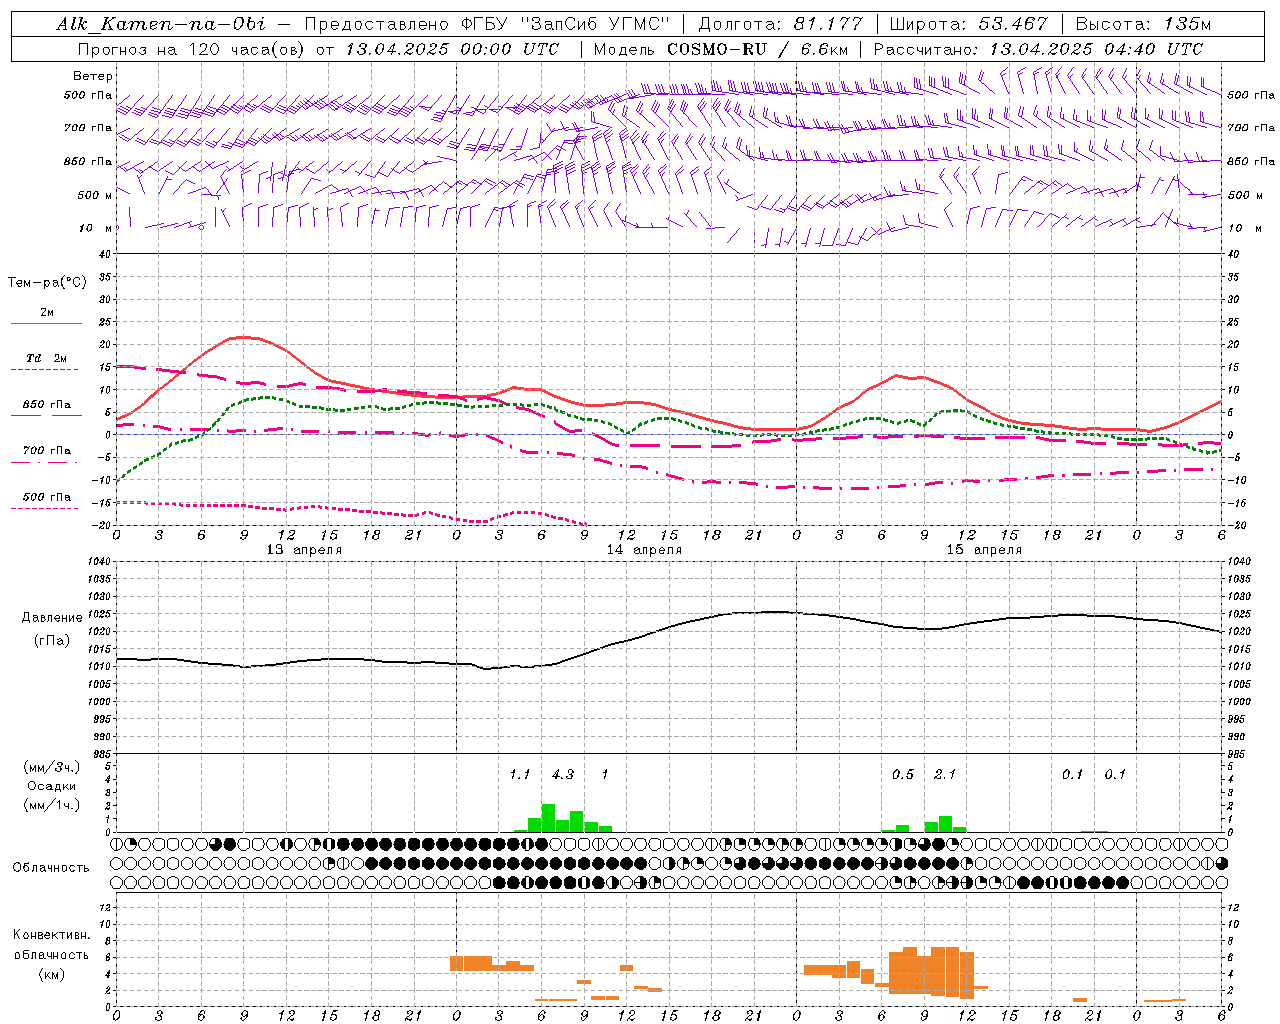Click the (км) unit under облачность
The height and width of the screenshot is (1024, 1280).
52,974
